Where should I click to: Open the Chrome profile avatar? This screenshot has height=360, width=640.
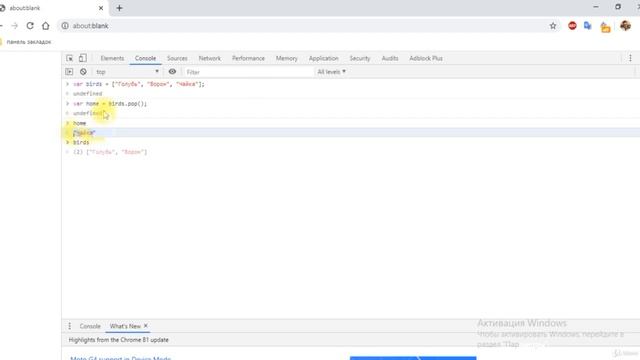click(625, 26)
